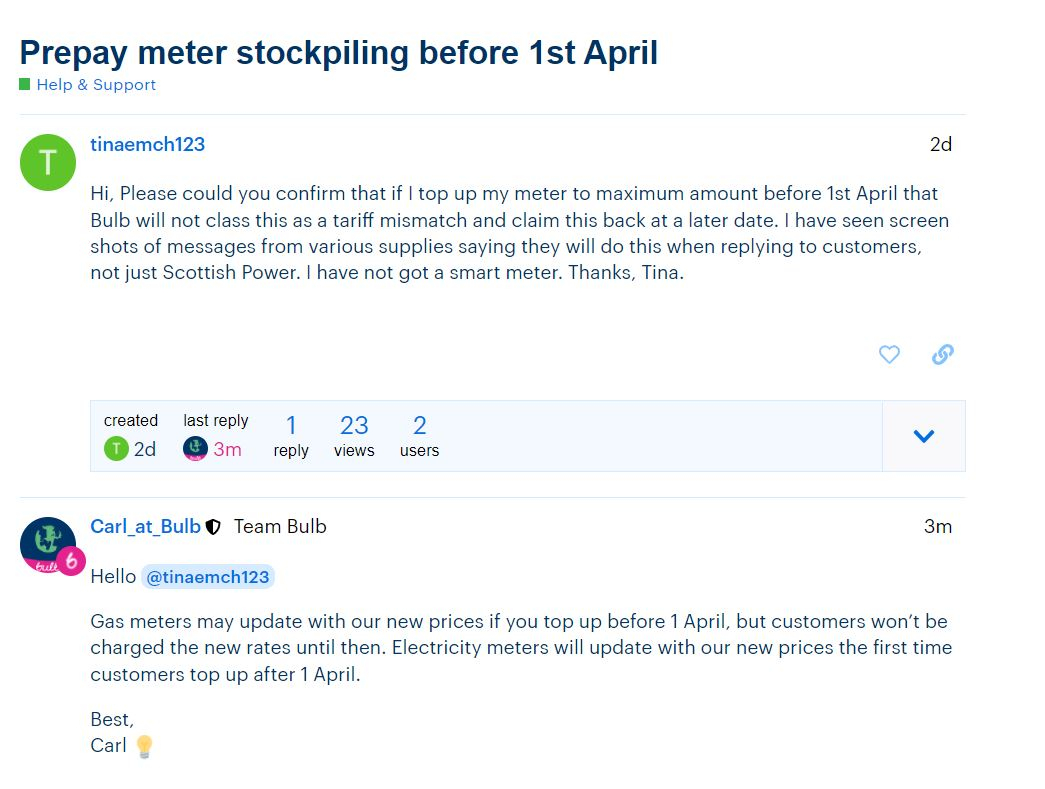
Task: Open the Help & Support category
Action: (96, 85)
